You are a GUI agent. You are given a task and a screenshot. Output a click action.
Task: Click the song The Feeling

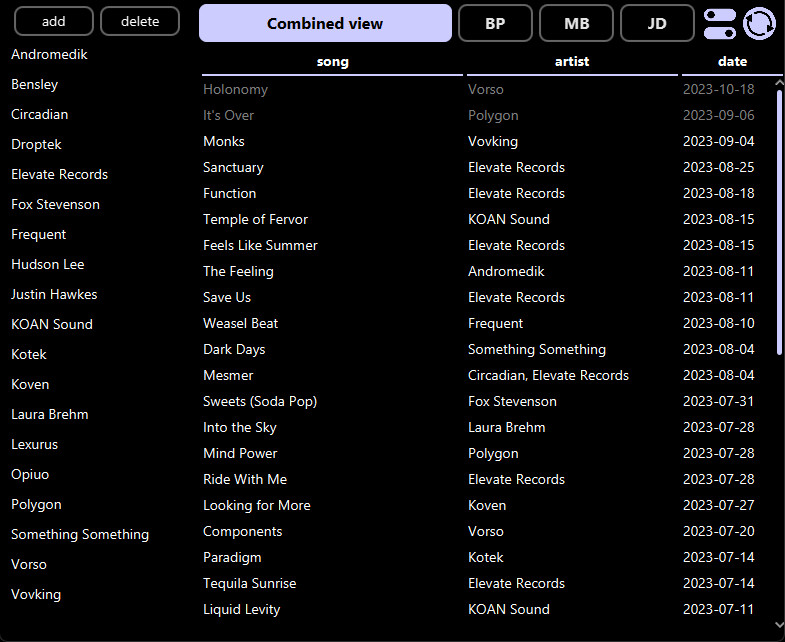click(238, 272)
